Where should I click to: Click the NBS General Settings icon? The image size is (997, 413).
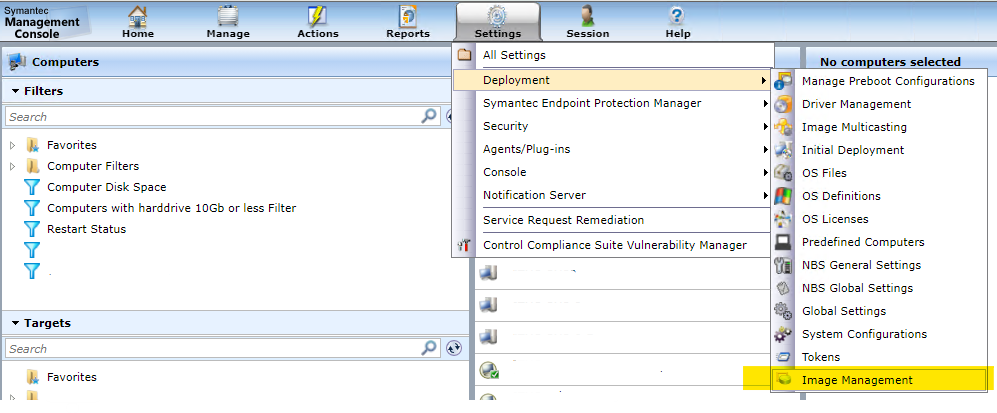[x=783, y=265]
